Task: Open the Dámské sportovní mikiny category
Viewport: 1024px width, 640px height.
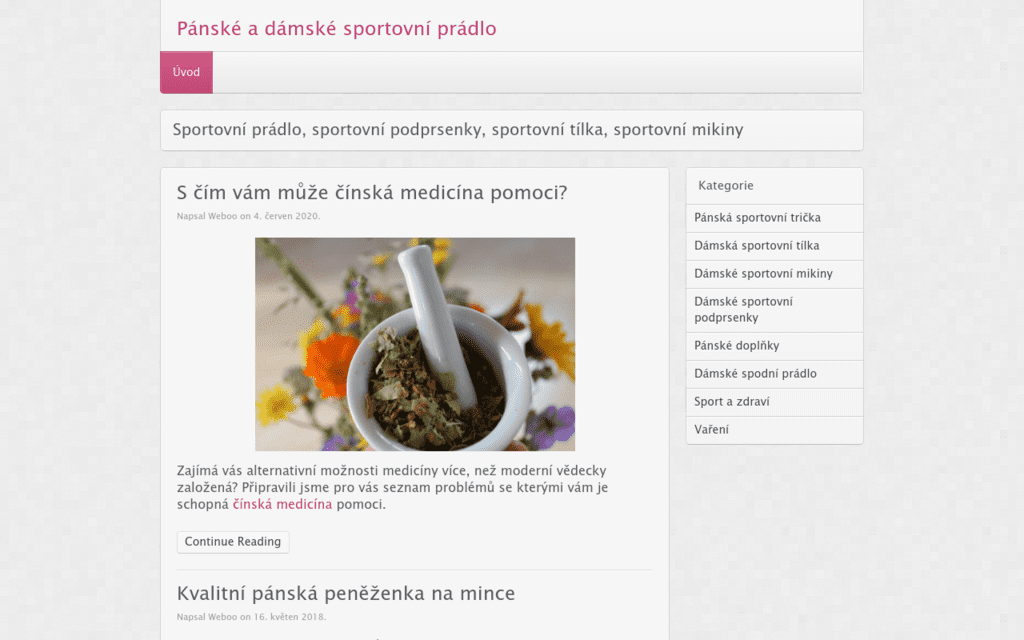Action: [763, 274]
